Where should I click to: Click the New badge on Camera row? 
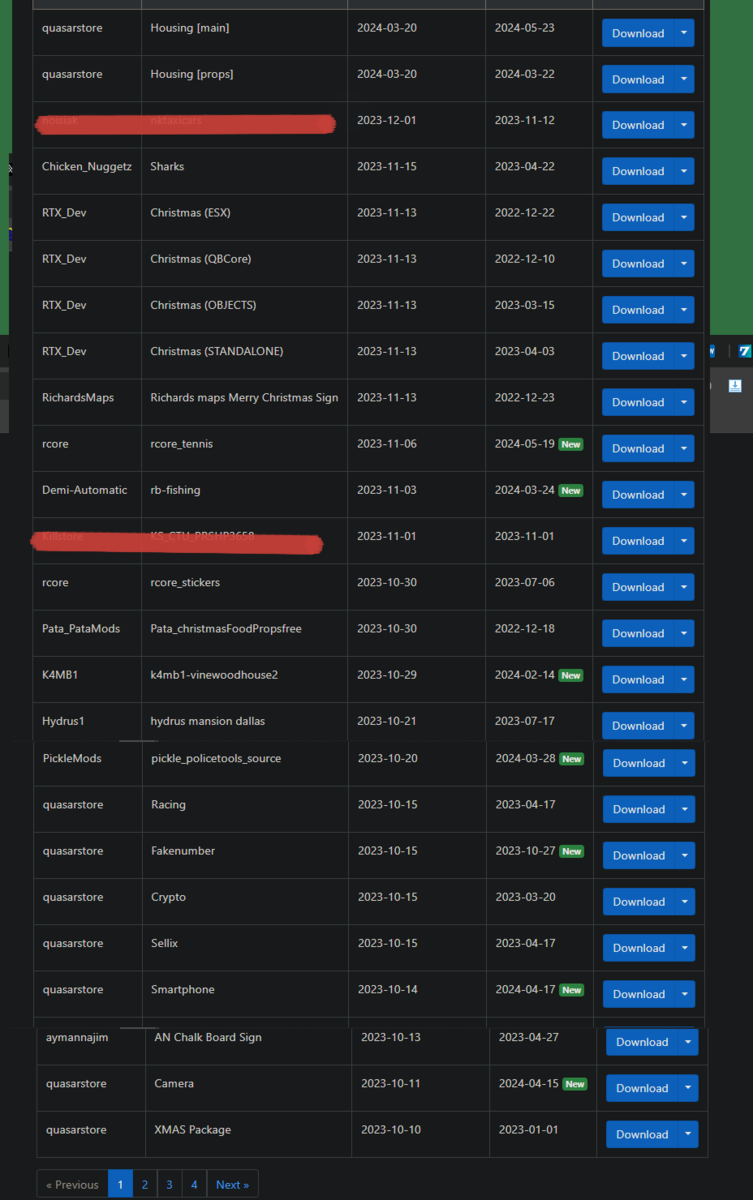(575, 1084)
